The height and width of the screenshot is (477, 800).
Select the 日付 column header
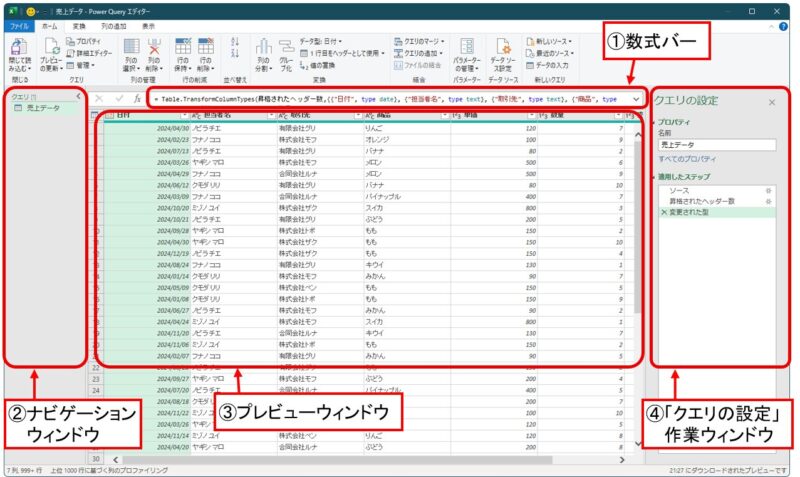point(145,116)
